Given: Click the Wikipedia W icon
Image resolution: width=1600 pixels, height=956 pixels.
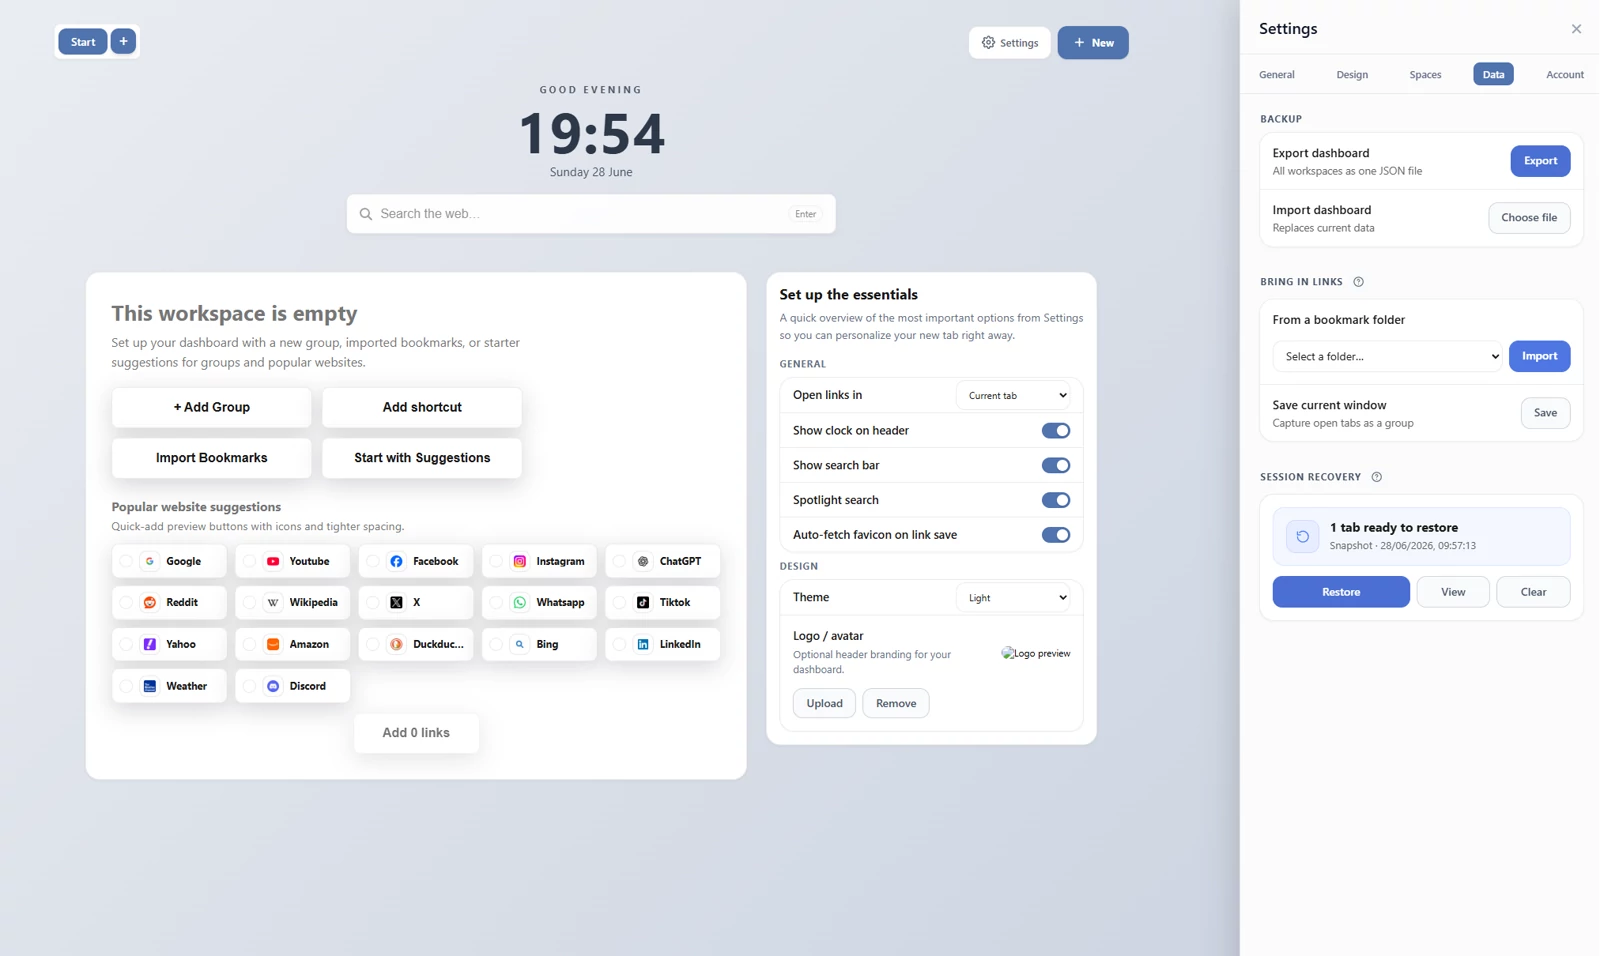Looking at the screenshot, I should pos(273,602).
